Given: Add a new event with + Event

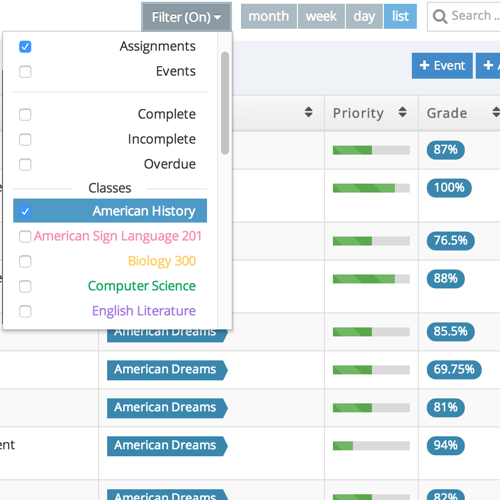Looking at the screenshot, I should (442, 66).
